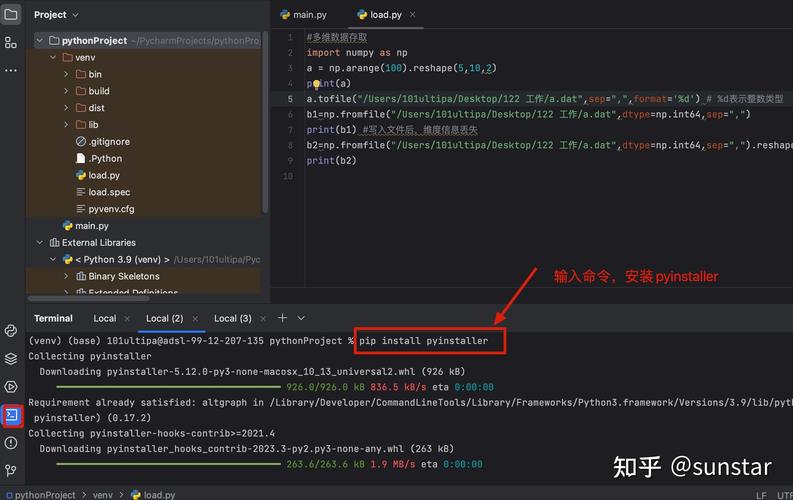Close the Local (2) terminal tab
Screen dimensions: 793x500
(x=195, y=319)
